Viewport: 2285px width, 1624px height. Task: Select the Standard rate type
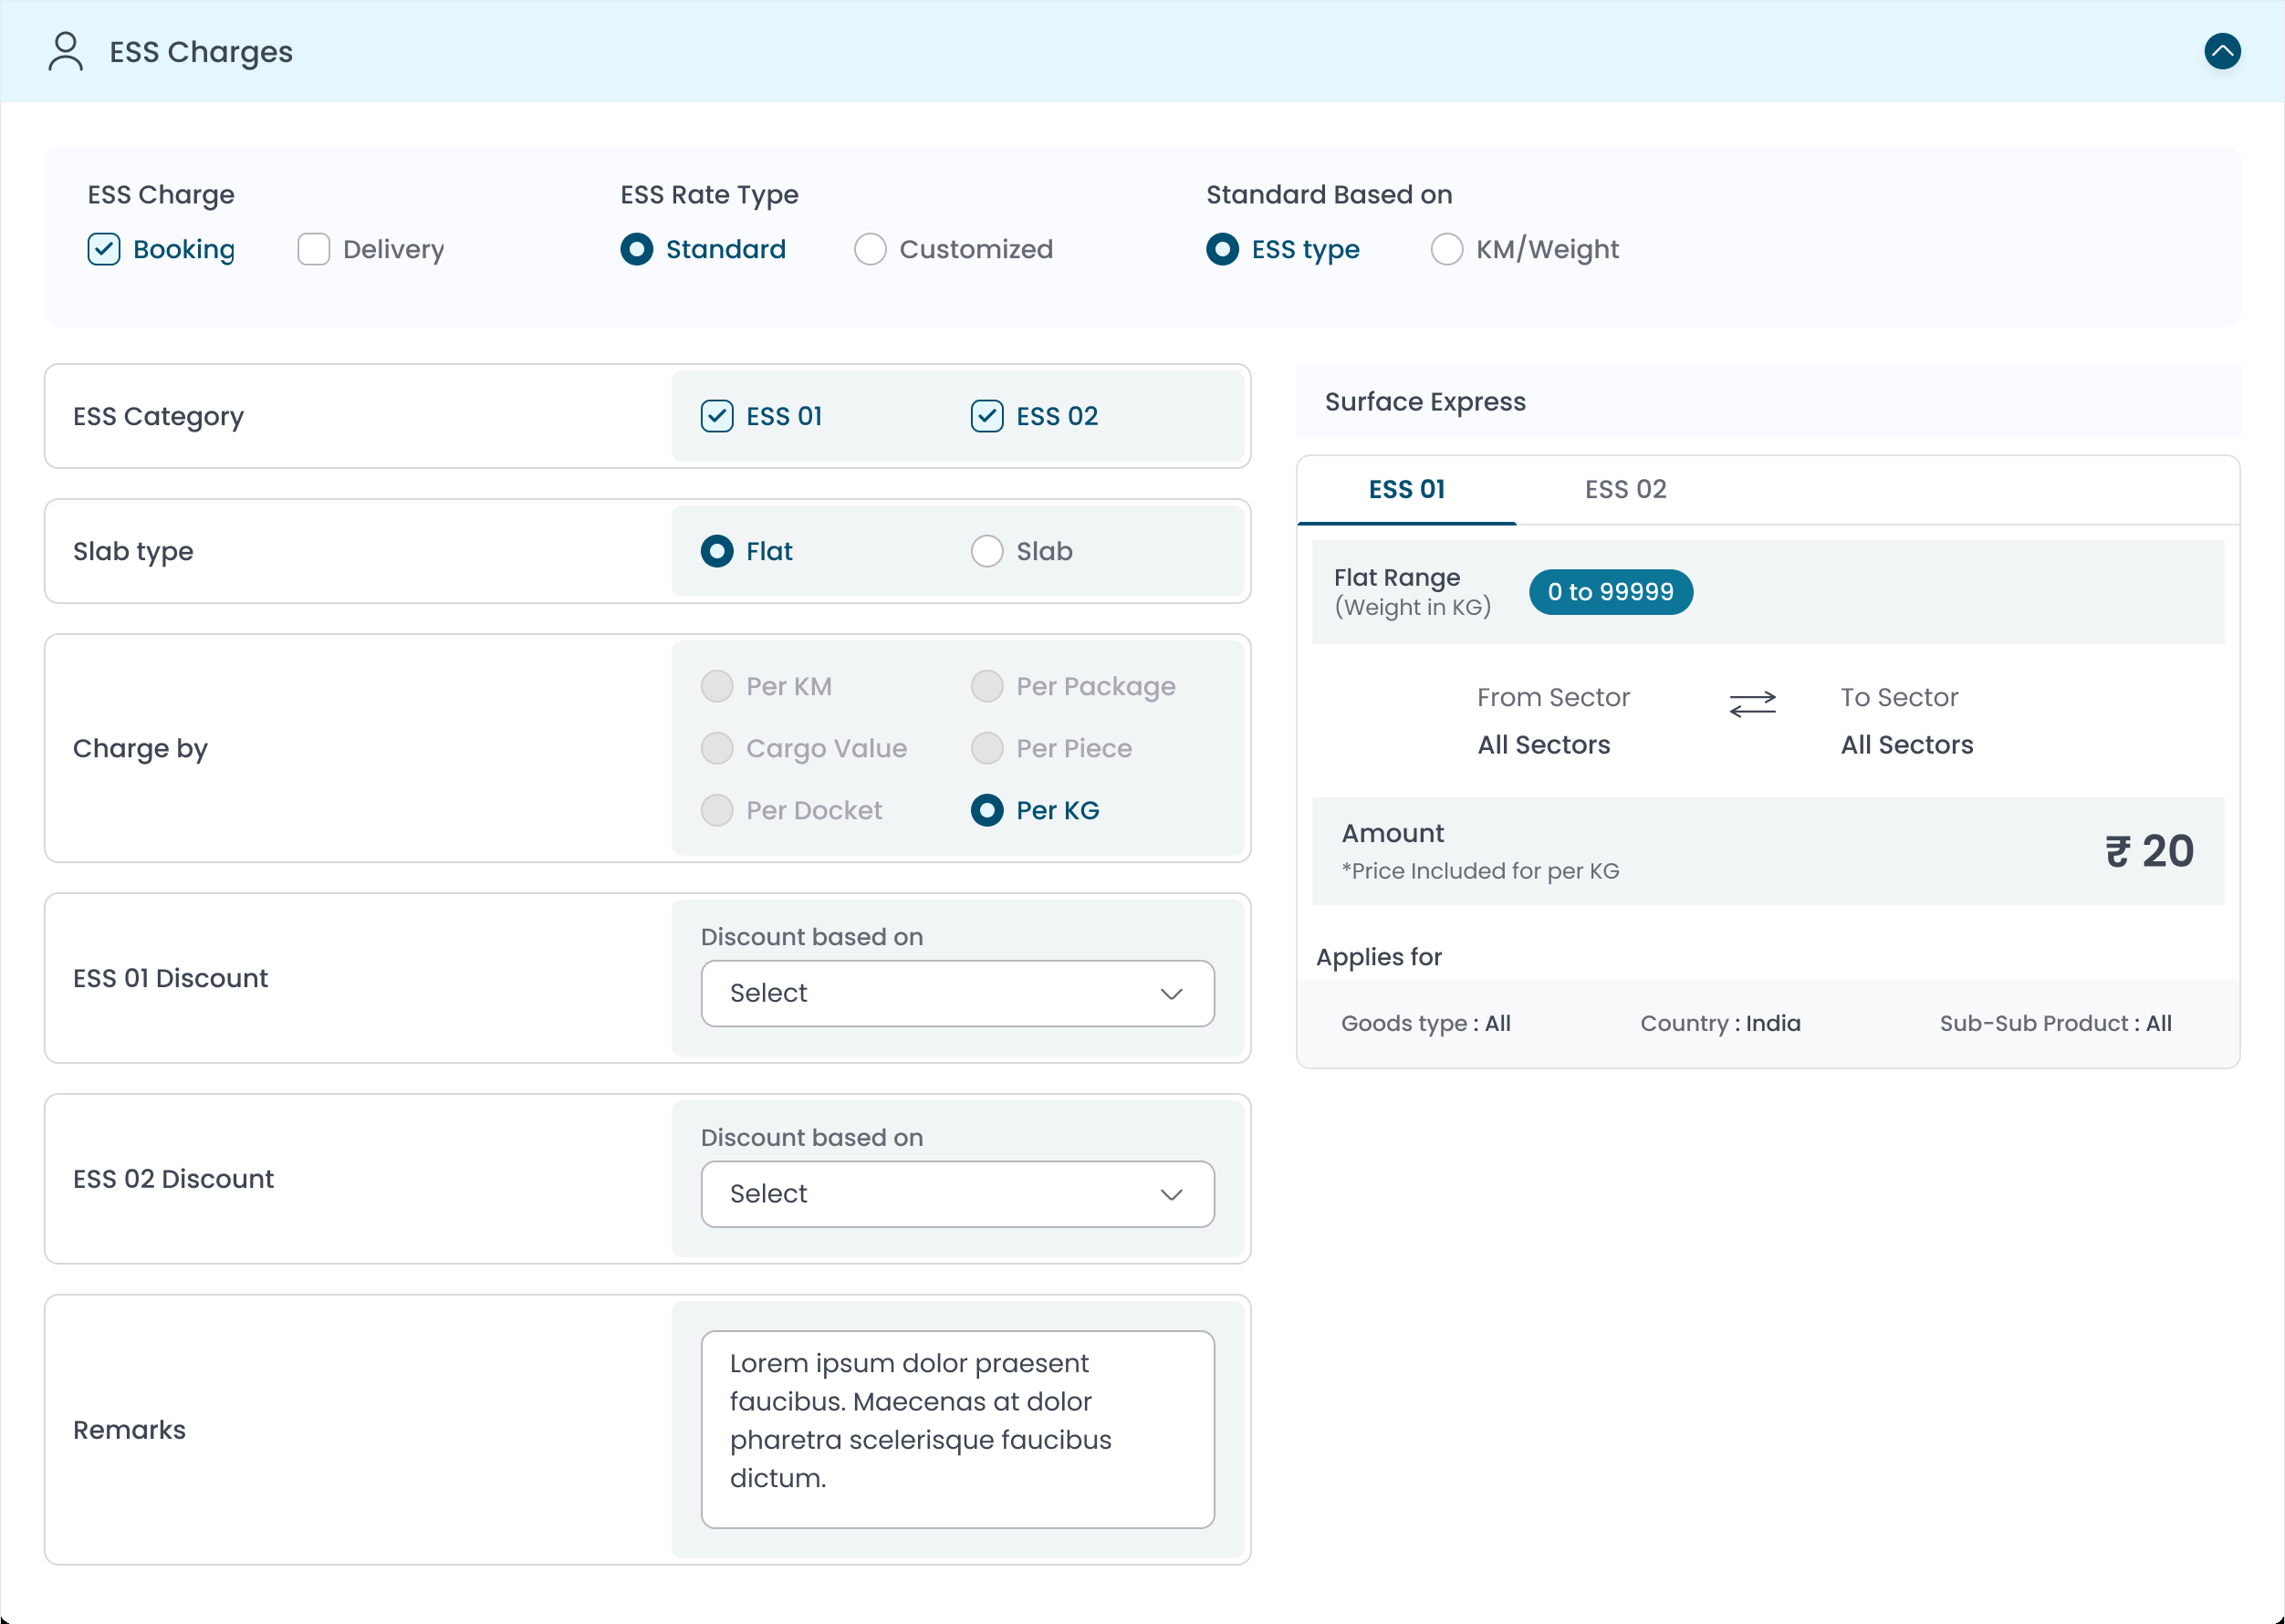click(637, 249)
